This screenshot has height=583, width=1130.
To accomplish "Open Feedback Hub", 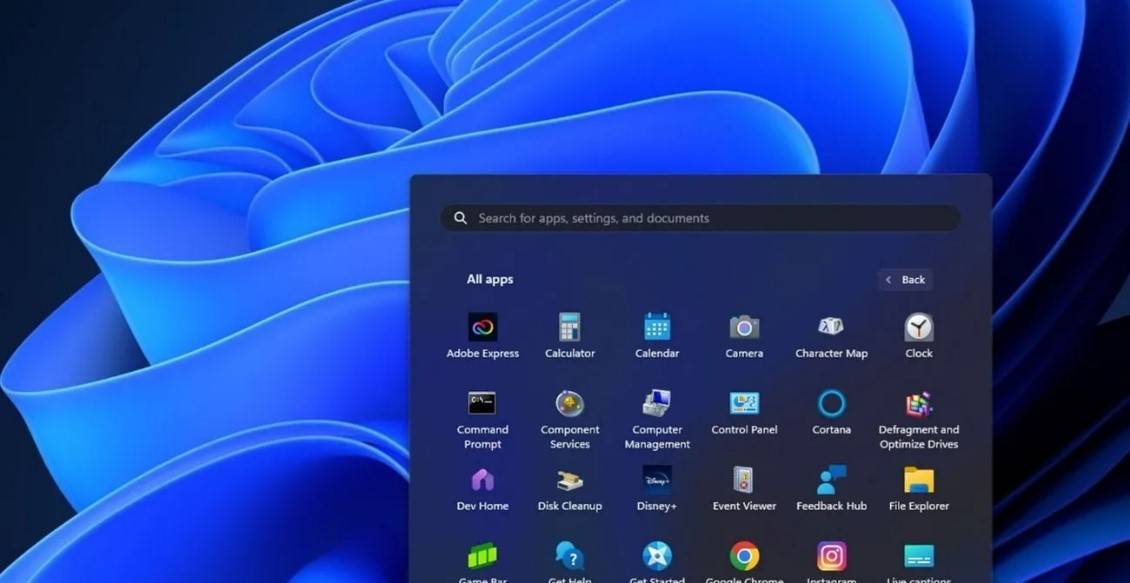I will pyautogui.click(x=831, y=481).
